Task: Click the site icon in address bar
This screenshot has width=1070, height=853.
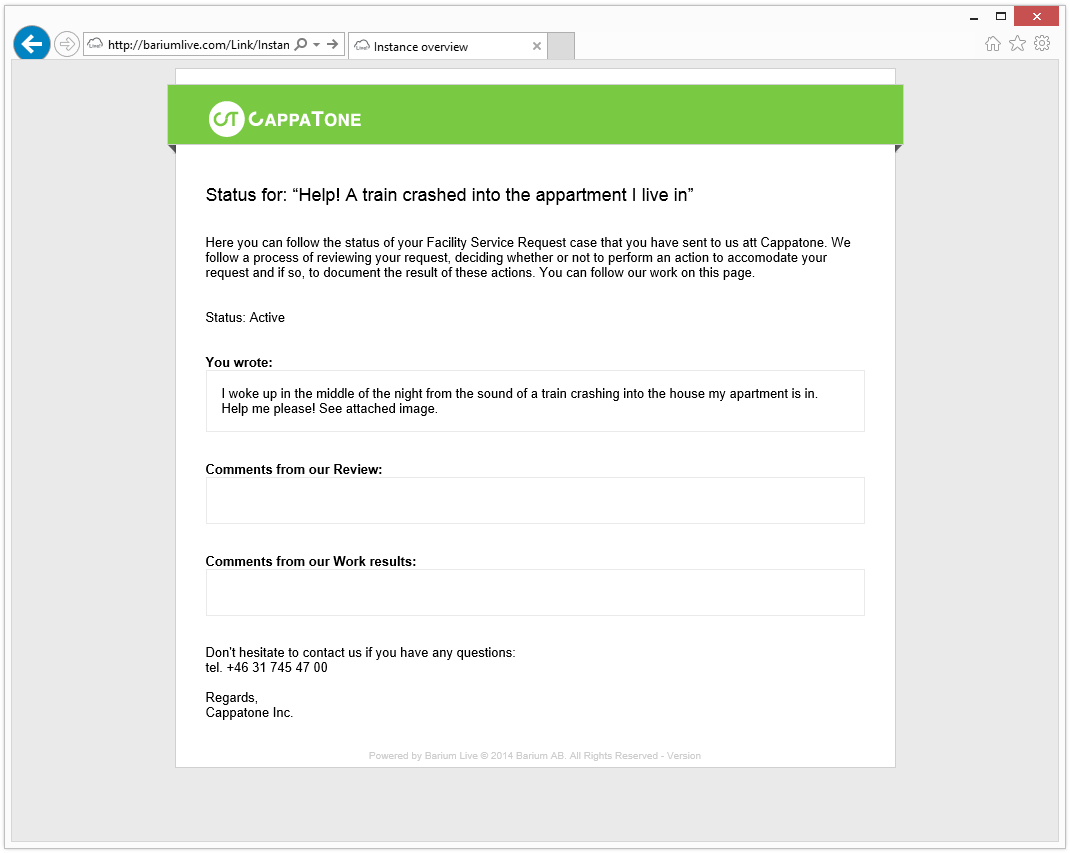Action: click(x=95, y=44)
